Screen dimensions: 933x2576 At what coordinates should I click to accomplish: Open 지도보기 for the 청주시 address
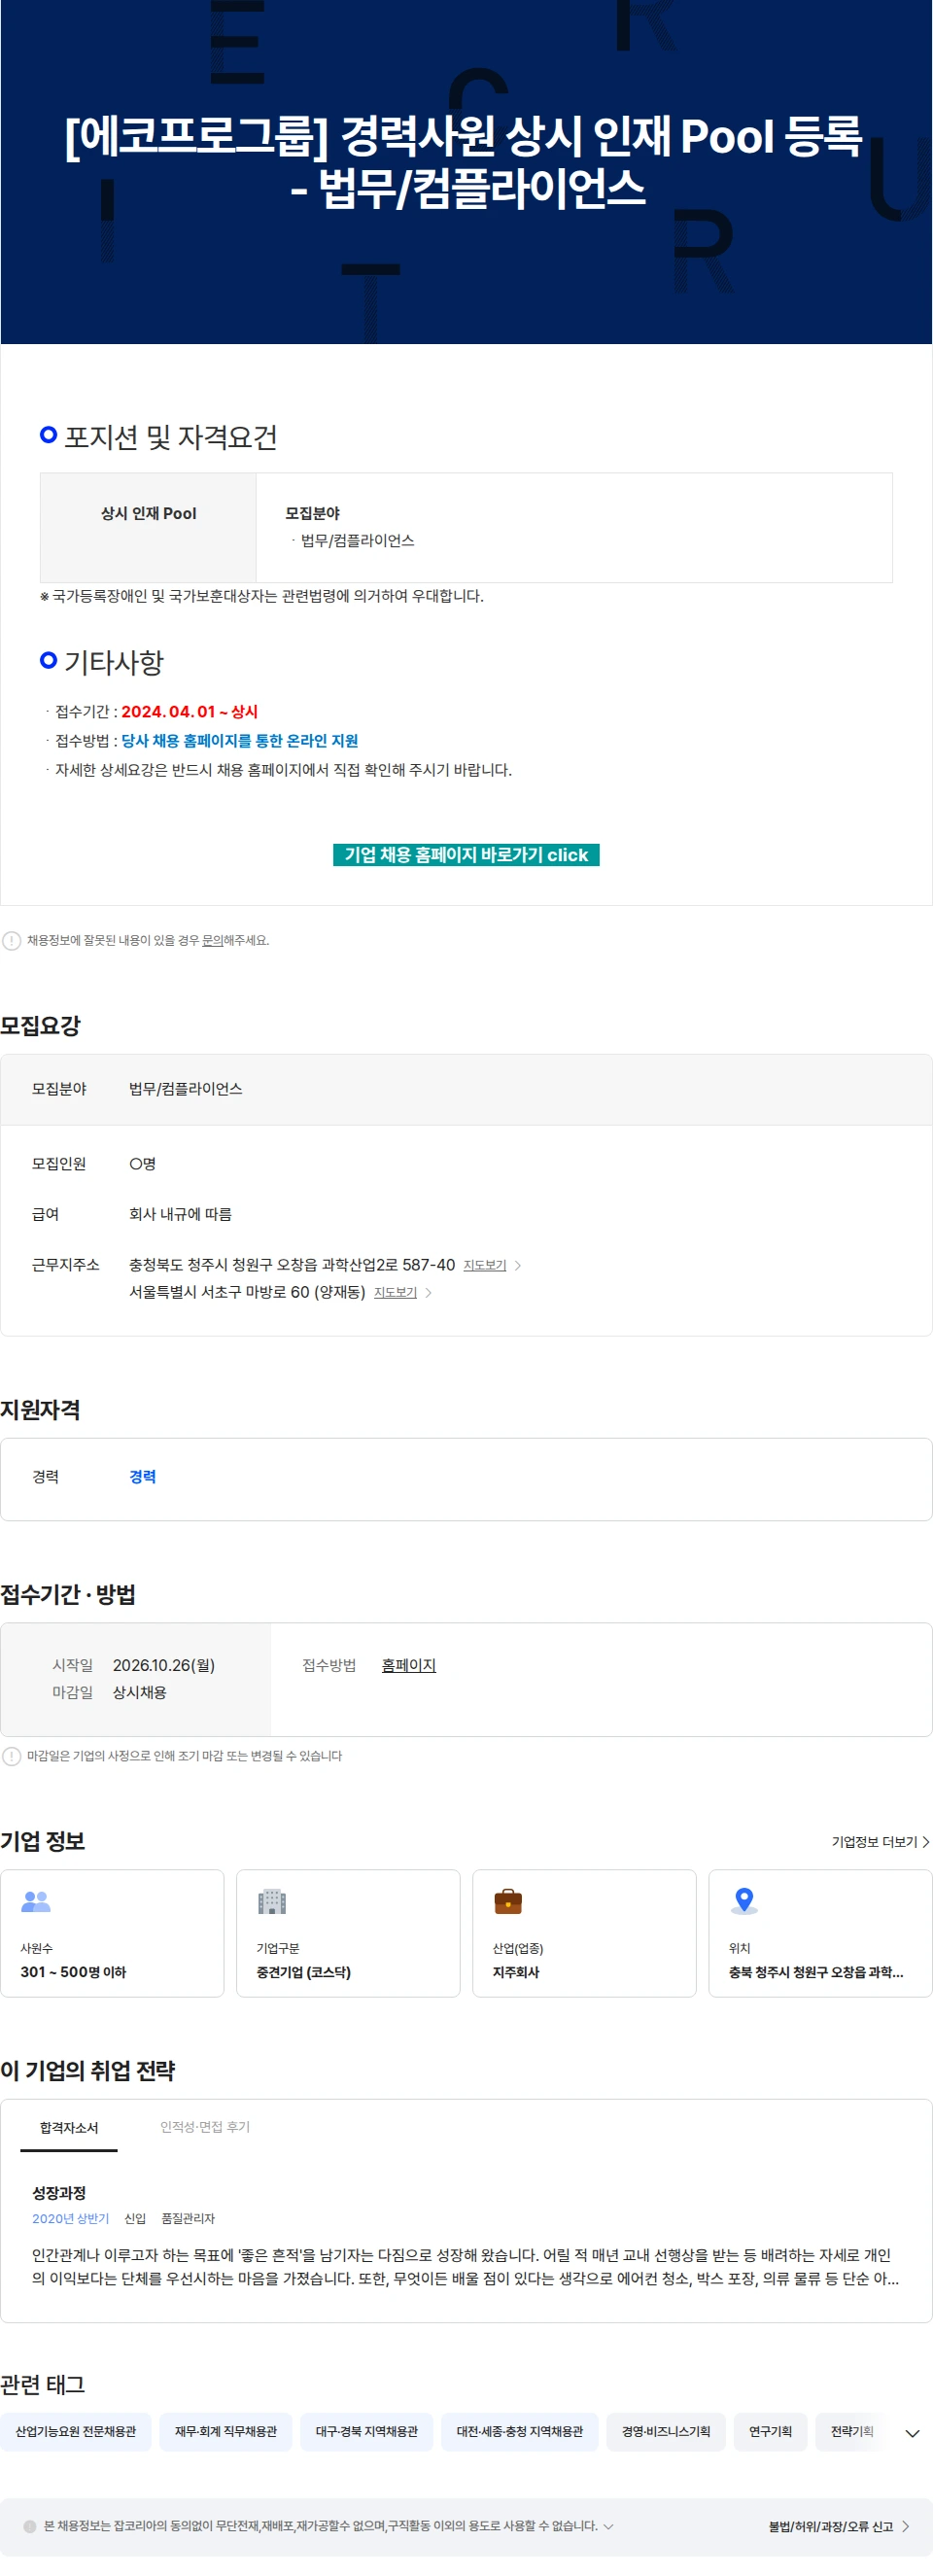(485, 1265)
